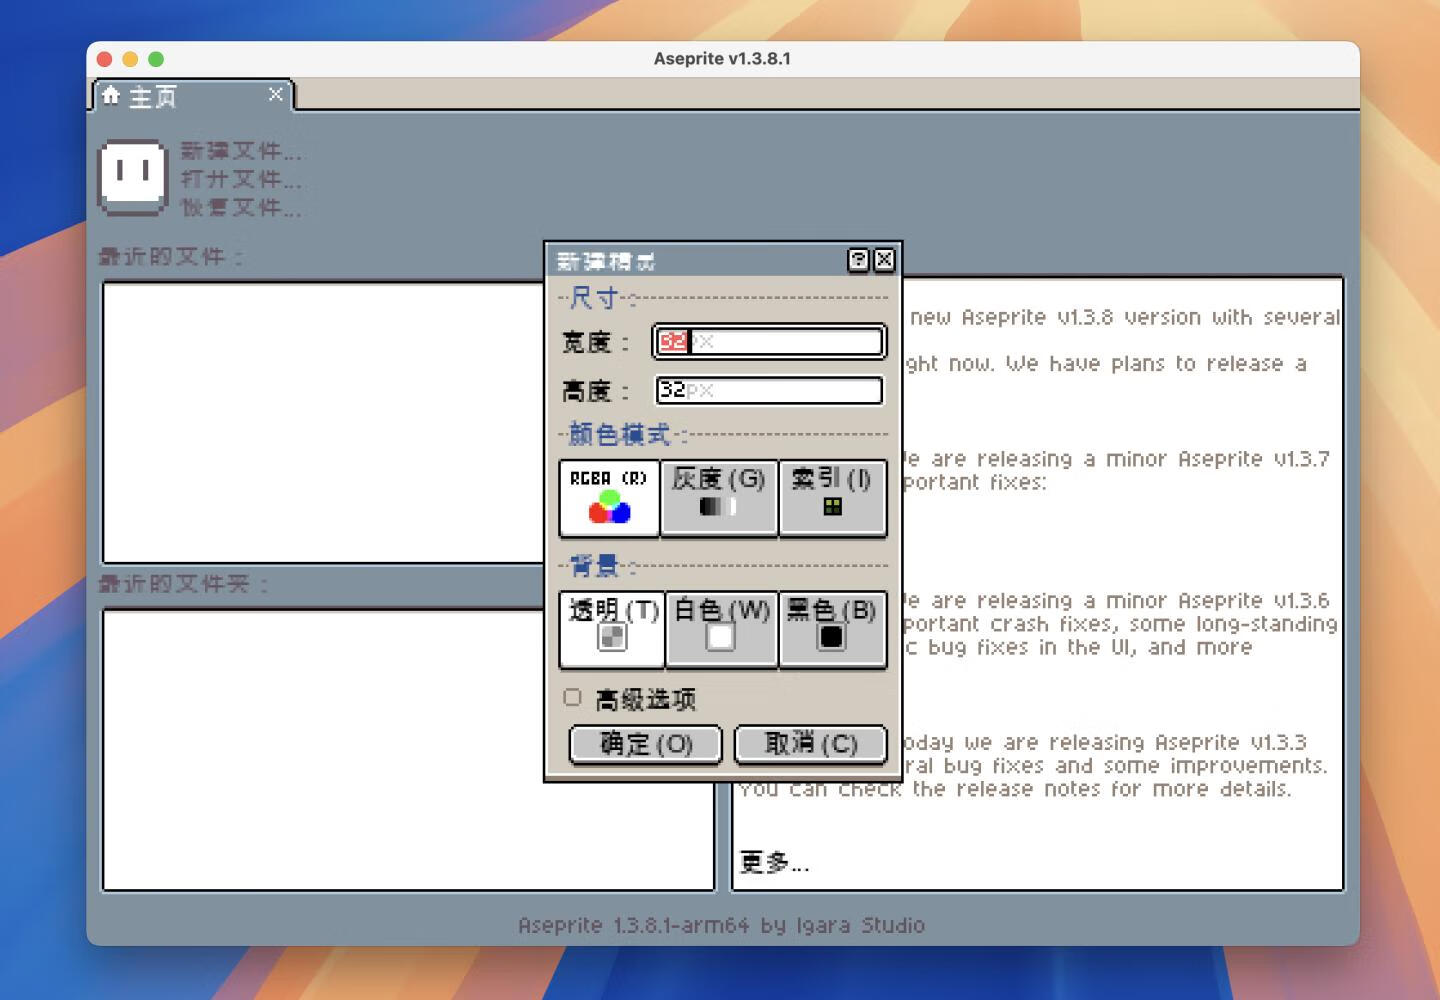Screen dimensions: 1440x1000
Task: Select 索引 (I) indexed color mode
Action: point(832,498)
